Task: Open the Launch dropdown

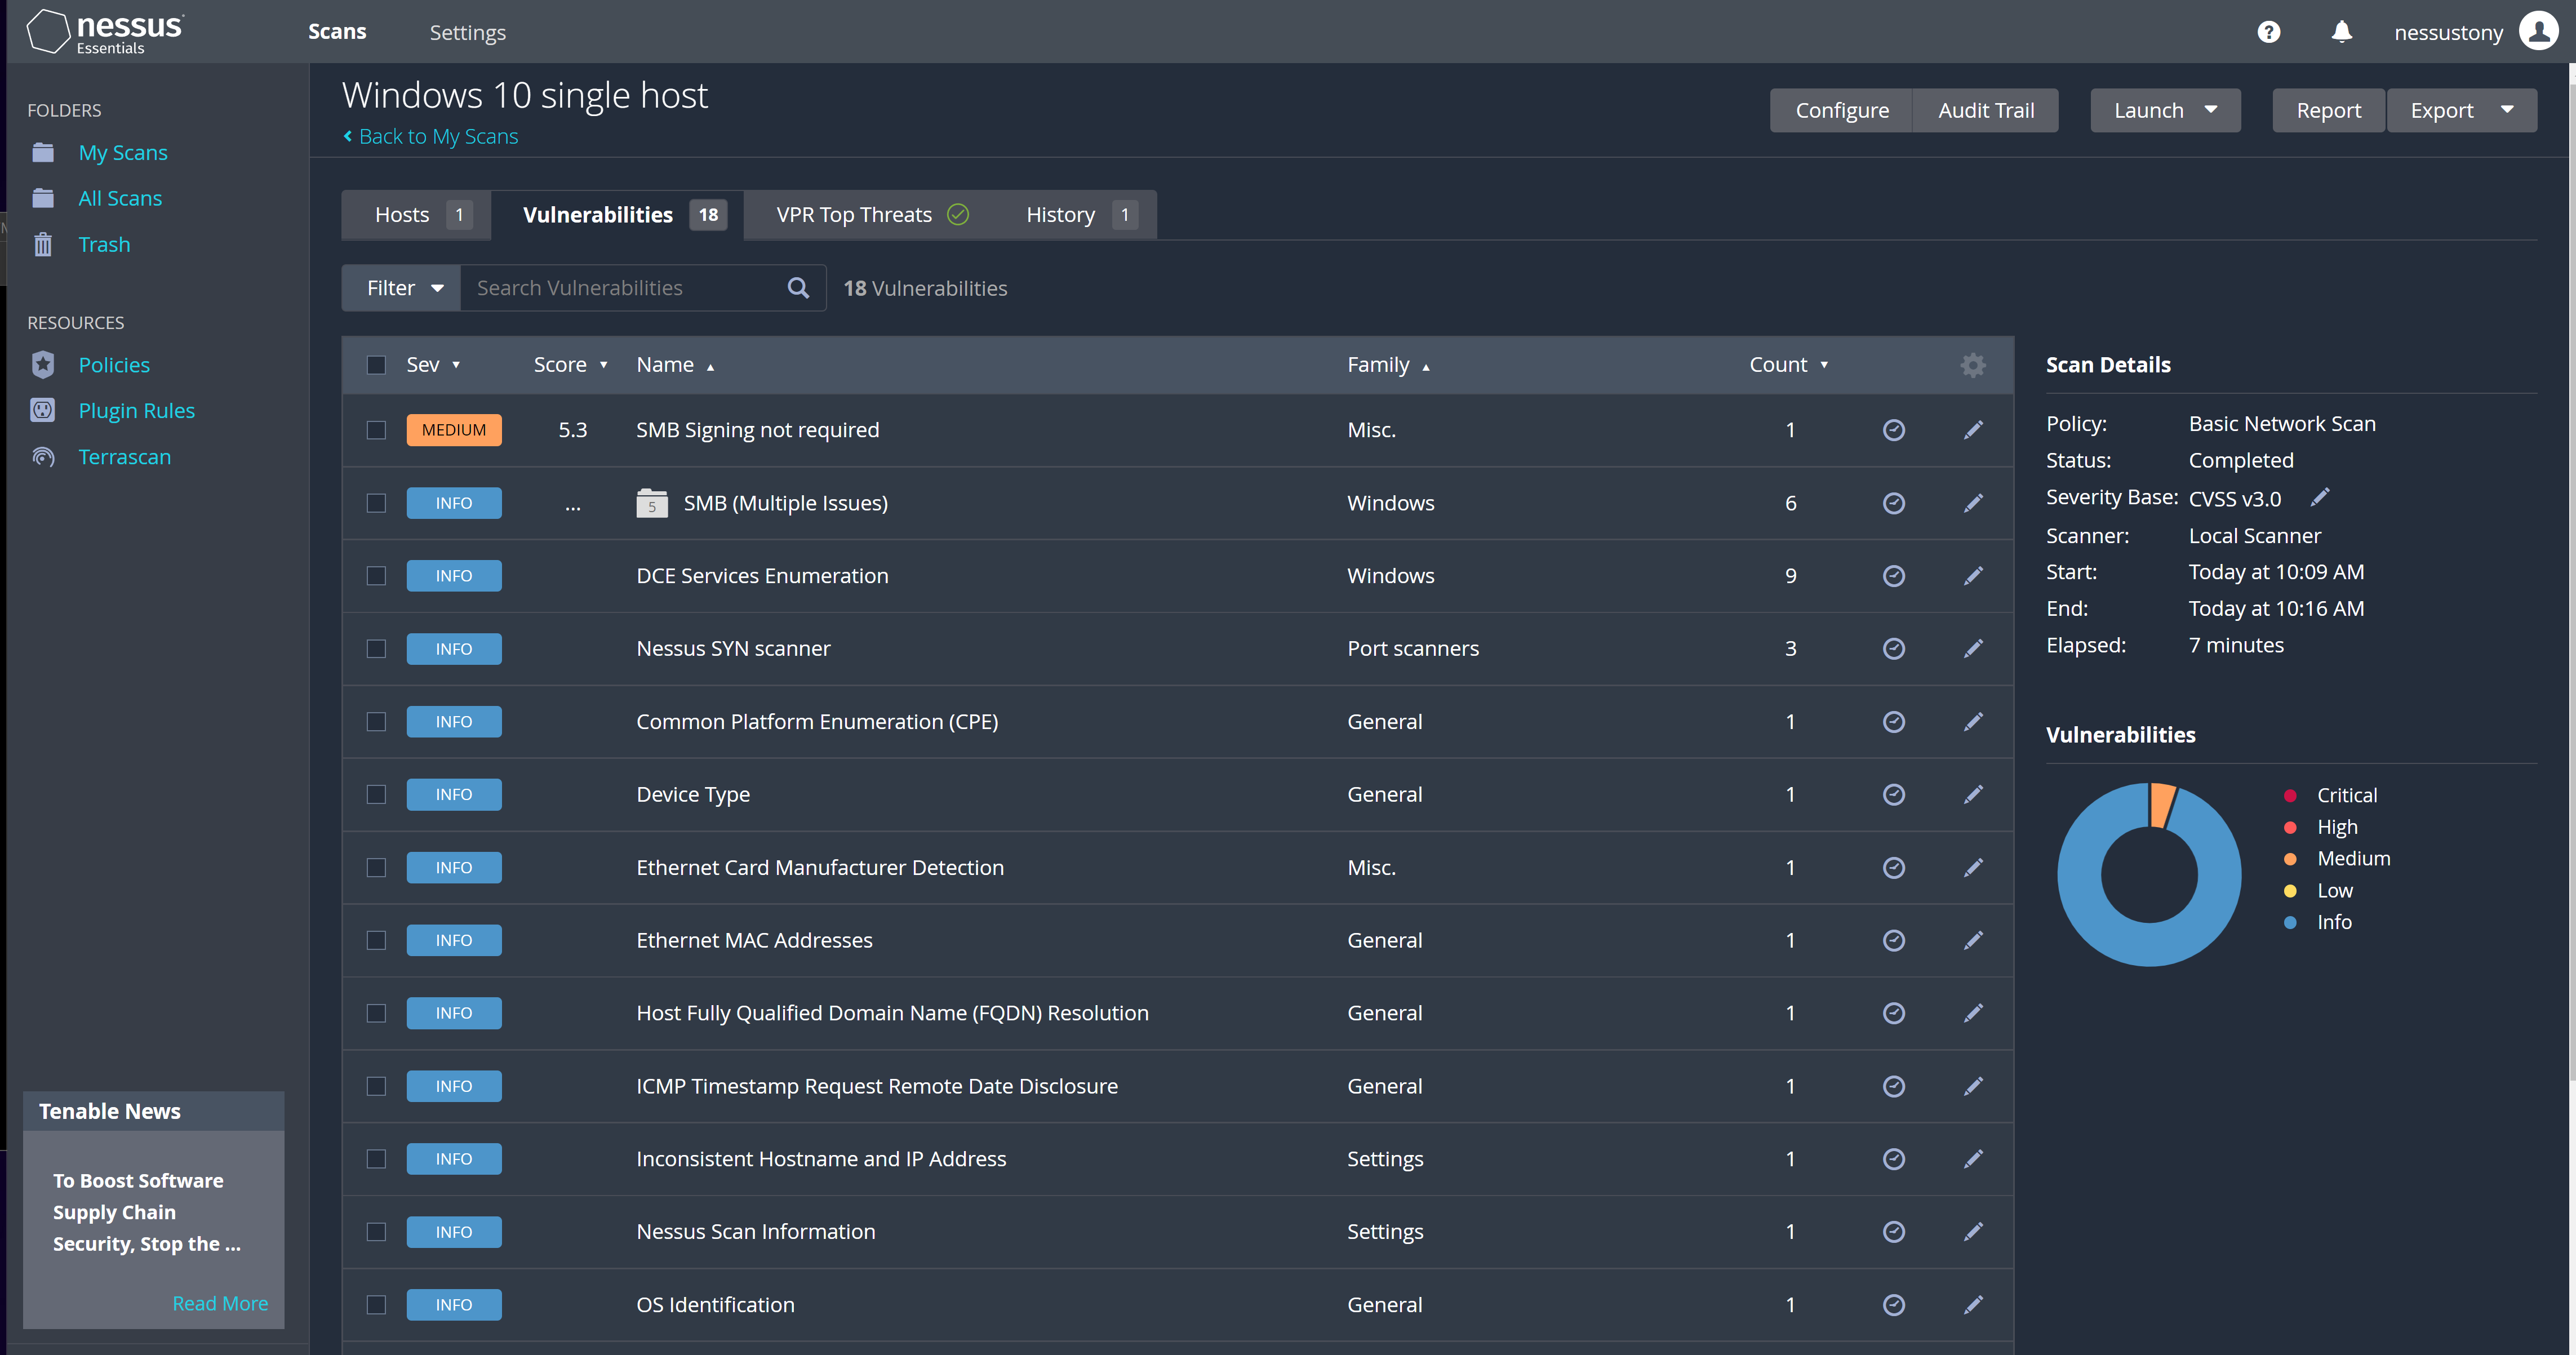Action: 2164,110
